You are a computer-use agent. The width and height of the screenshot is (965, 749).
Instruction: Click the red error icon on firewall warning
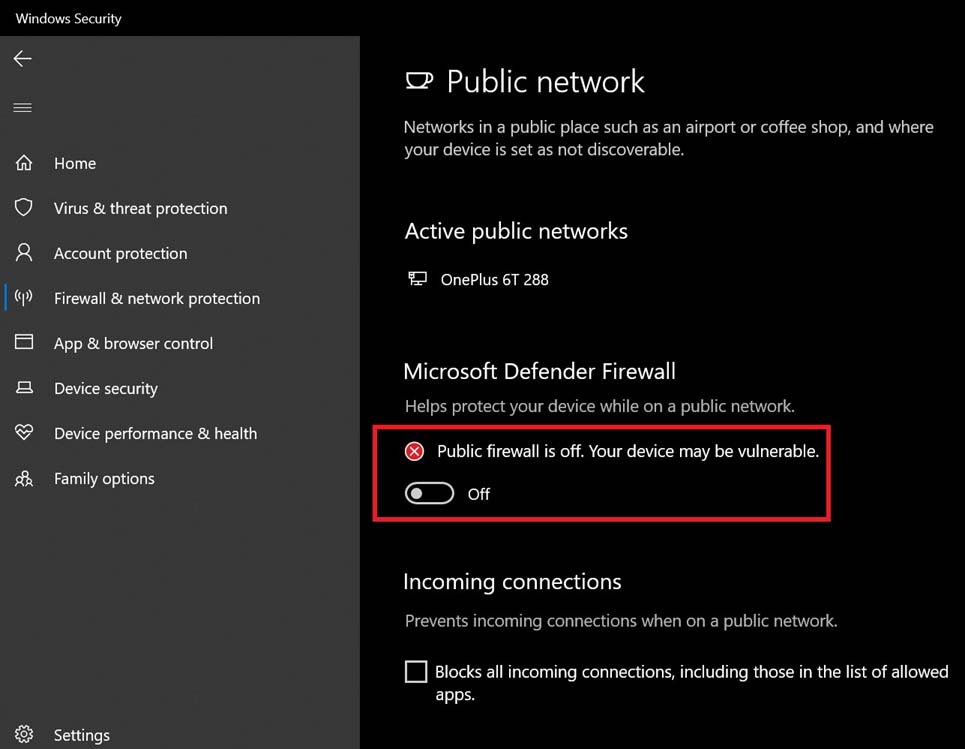[414, 452]
